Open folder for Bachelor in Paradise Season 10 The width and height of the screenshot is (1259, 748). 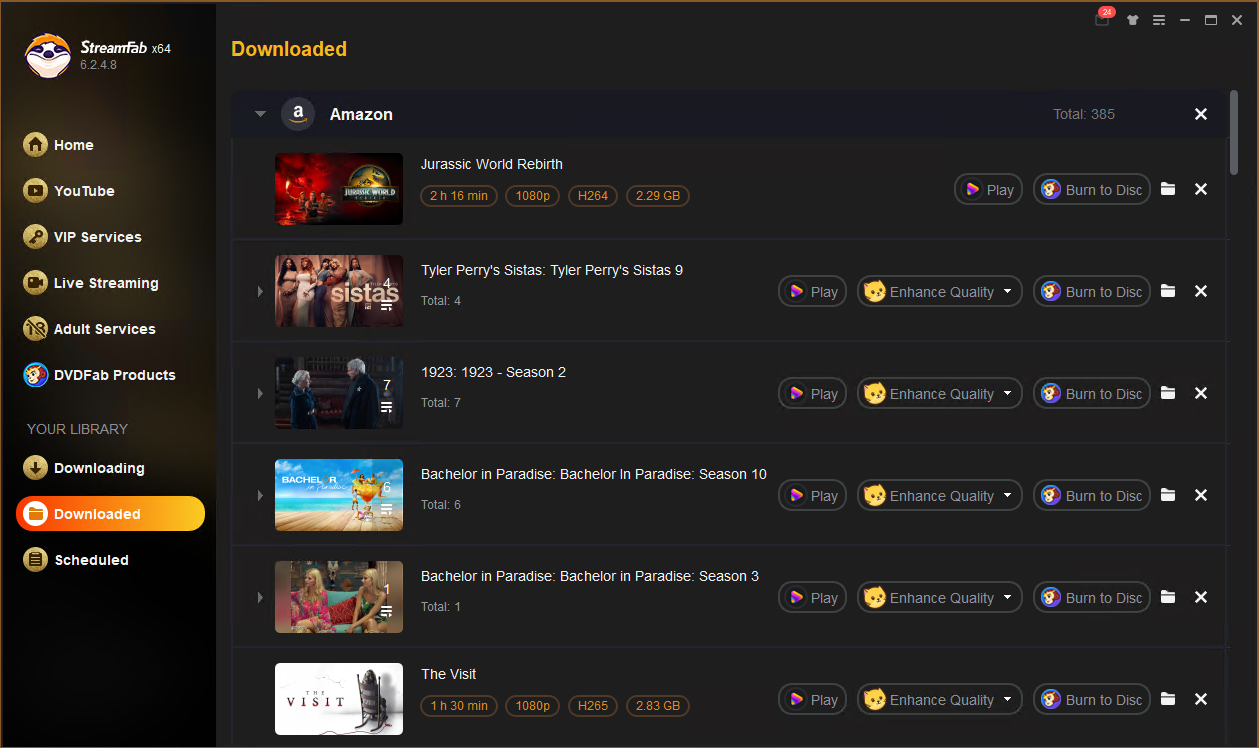1168,495
